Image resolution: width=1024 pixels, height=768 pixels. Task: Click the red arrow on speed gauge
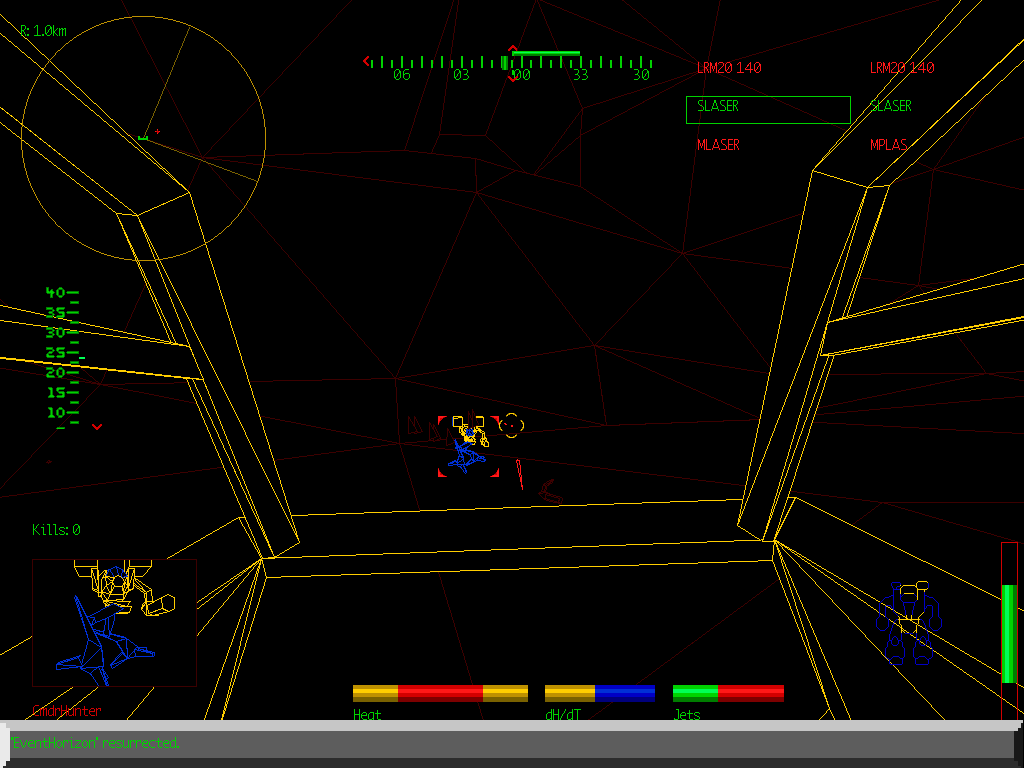pos(97,427)
